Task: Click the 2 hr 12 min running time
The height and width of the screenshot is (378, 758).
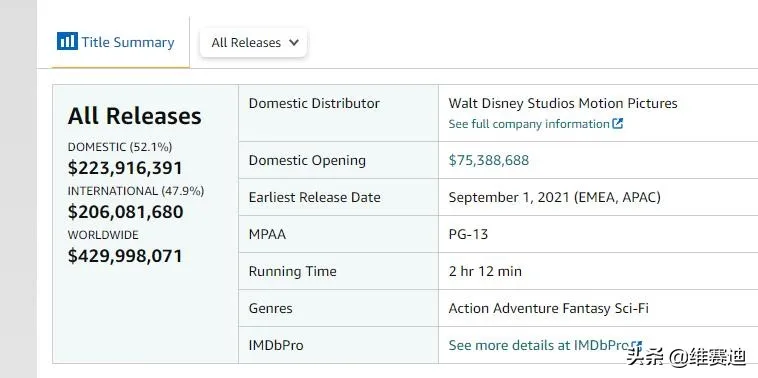Action: point(485,271)
